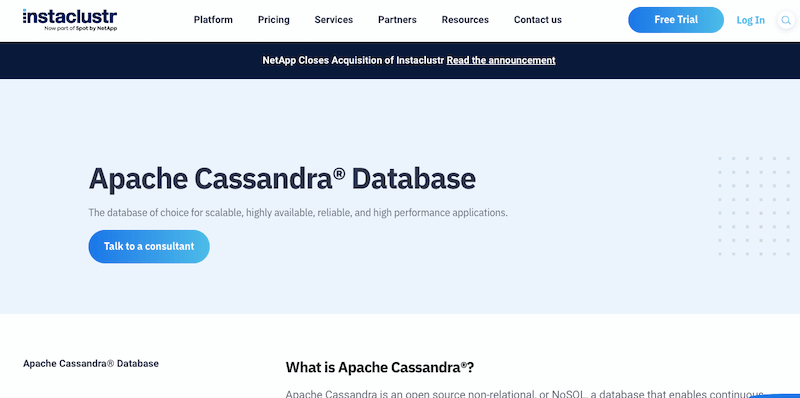Select Apache Cassandra® Database sidebar link
The width and height of the screenshot is (800, 398).
point(91,363)
